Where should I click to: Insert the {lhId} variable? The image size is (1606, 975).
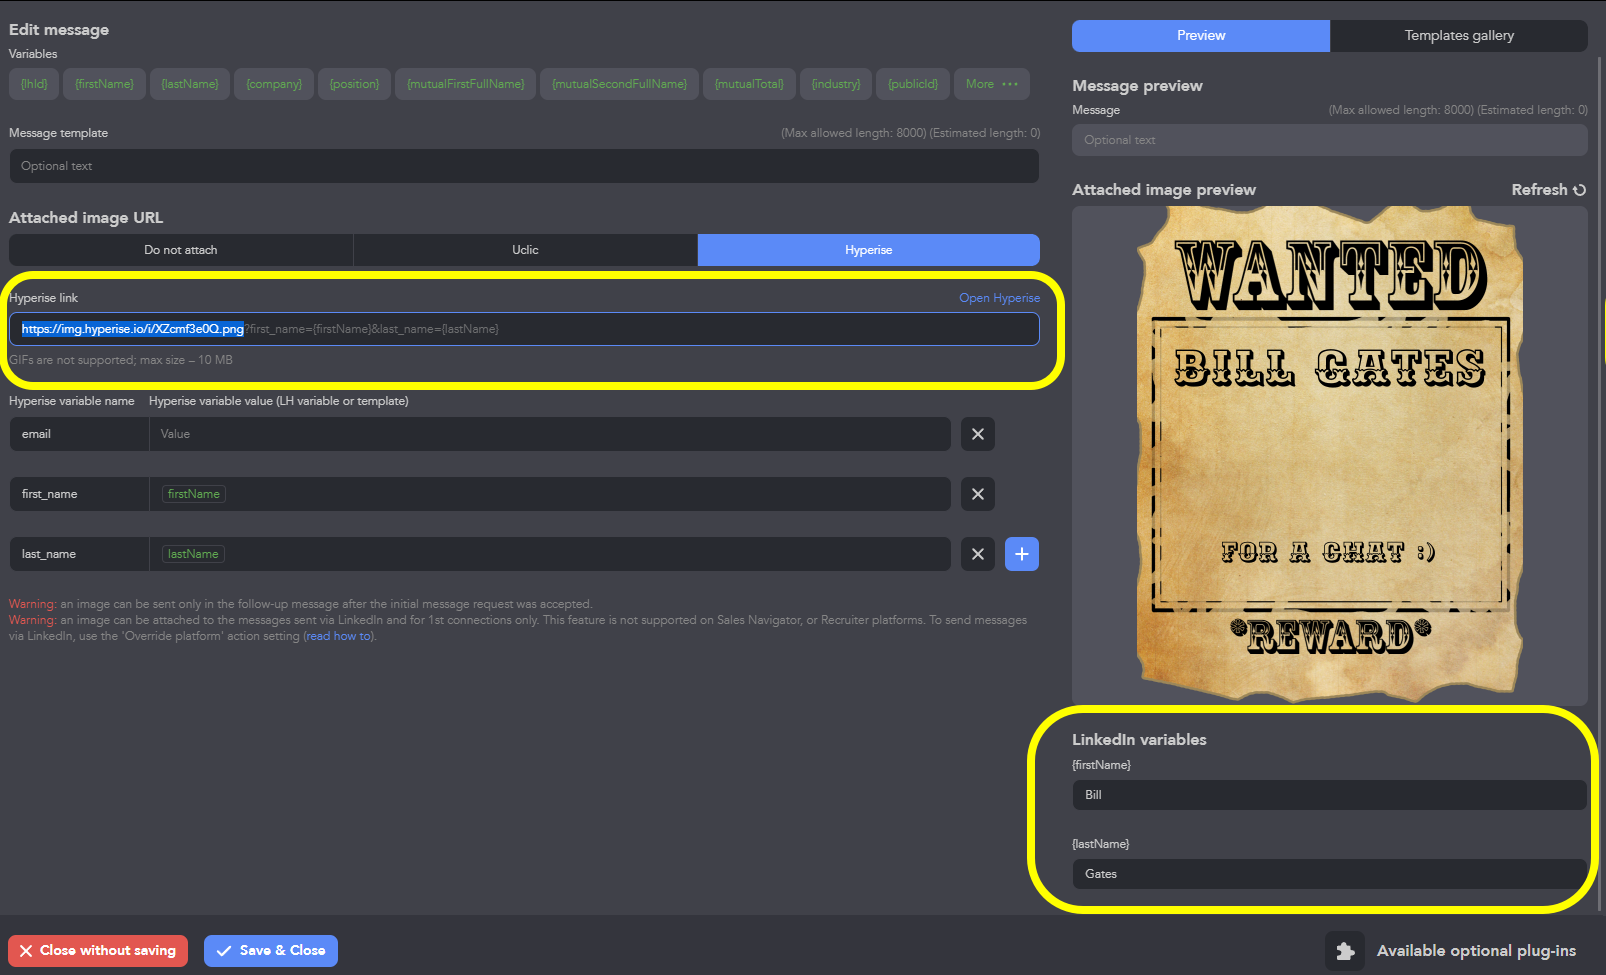[34, 84]
